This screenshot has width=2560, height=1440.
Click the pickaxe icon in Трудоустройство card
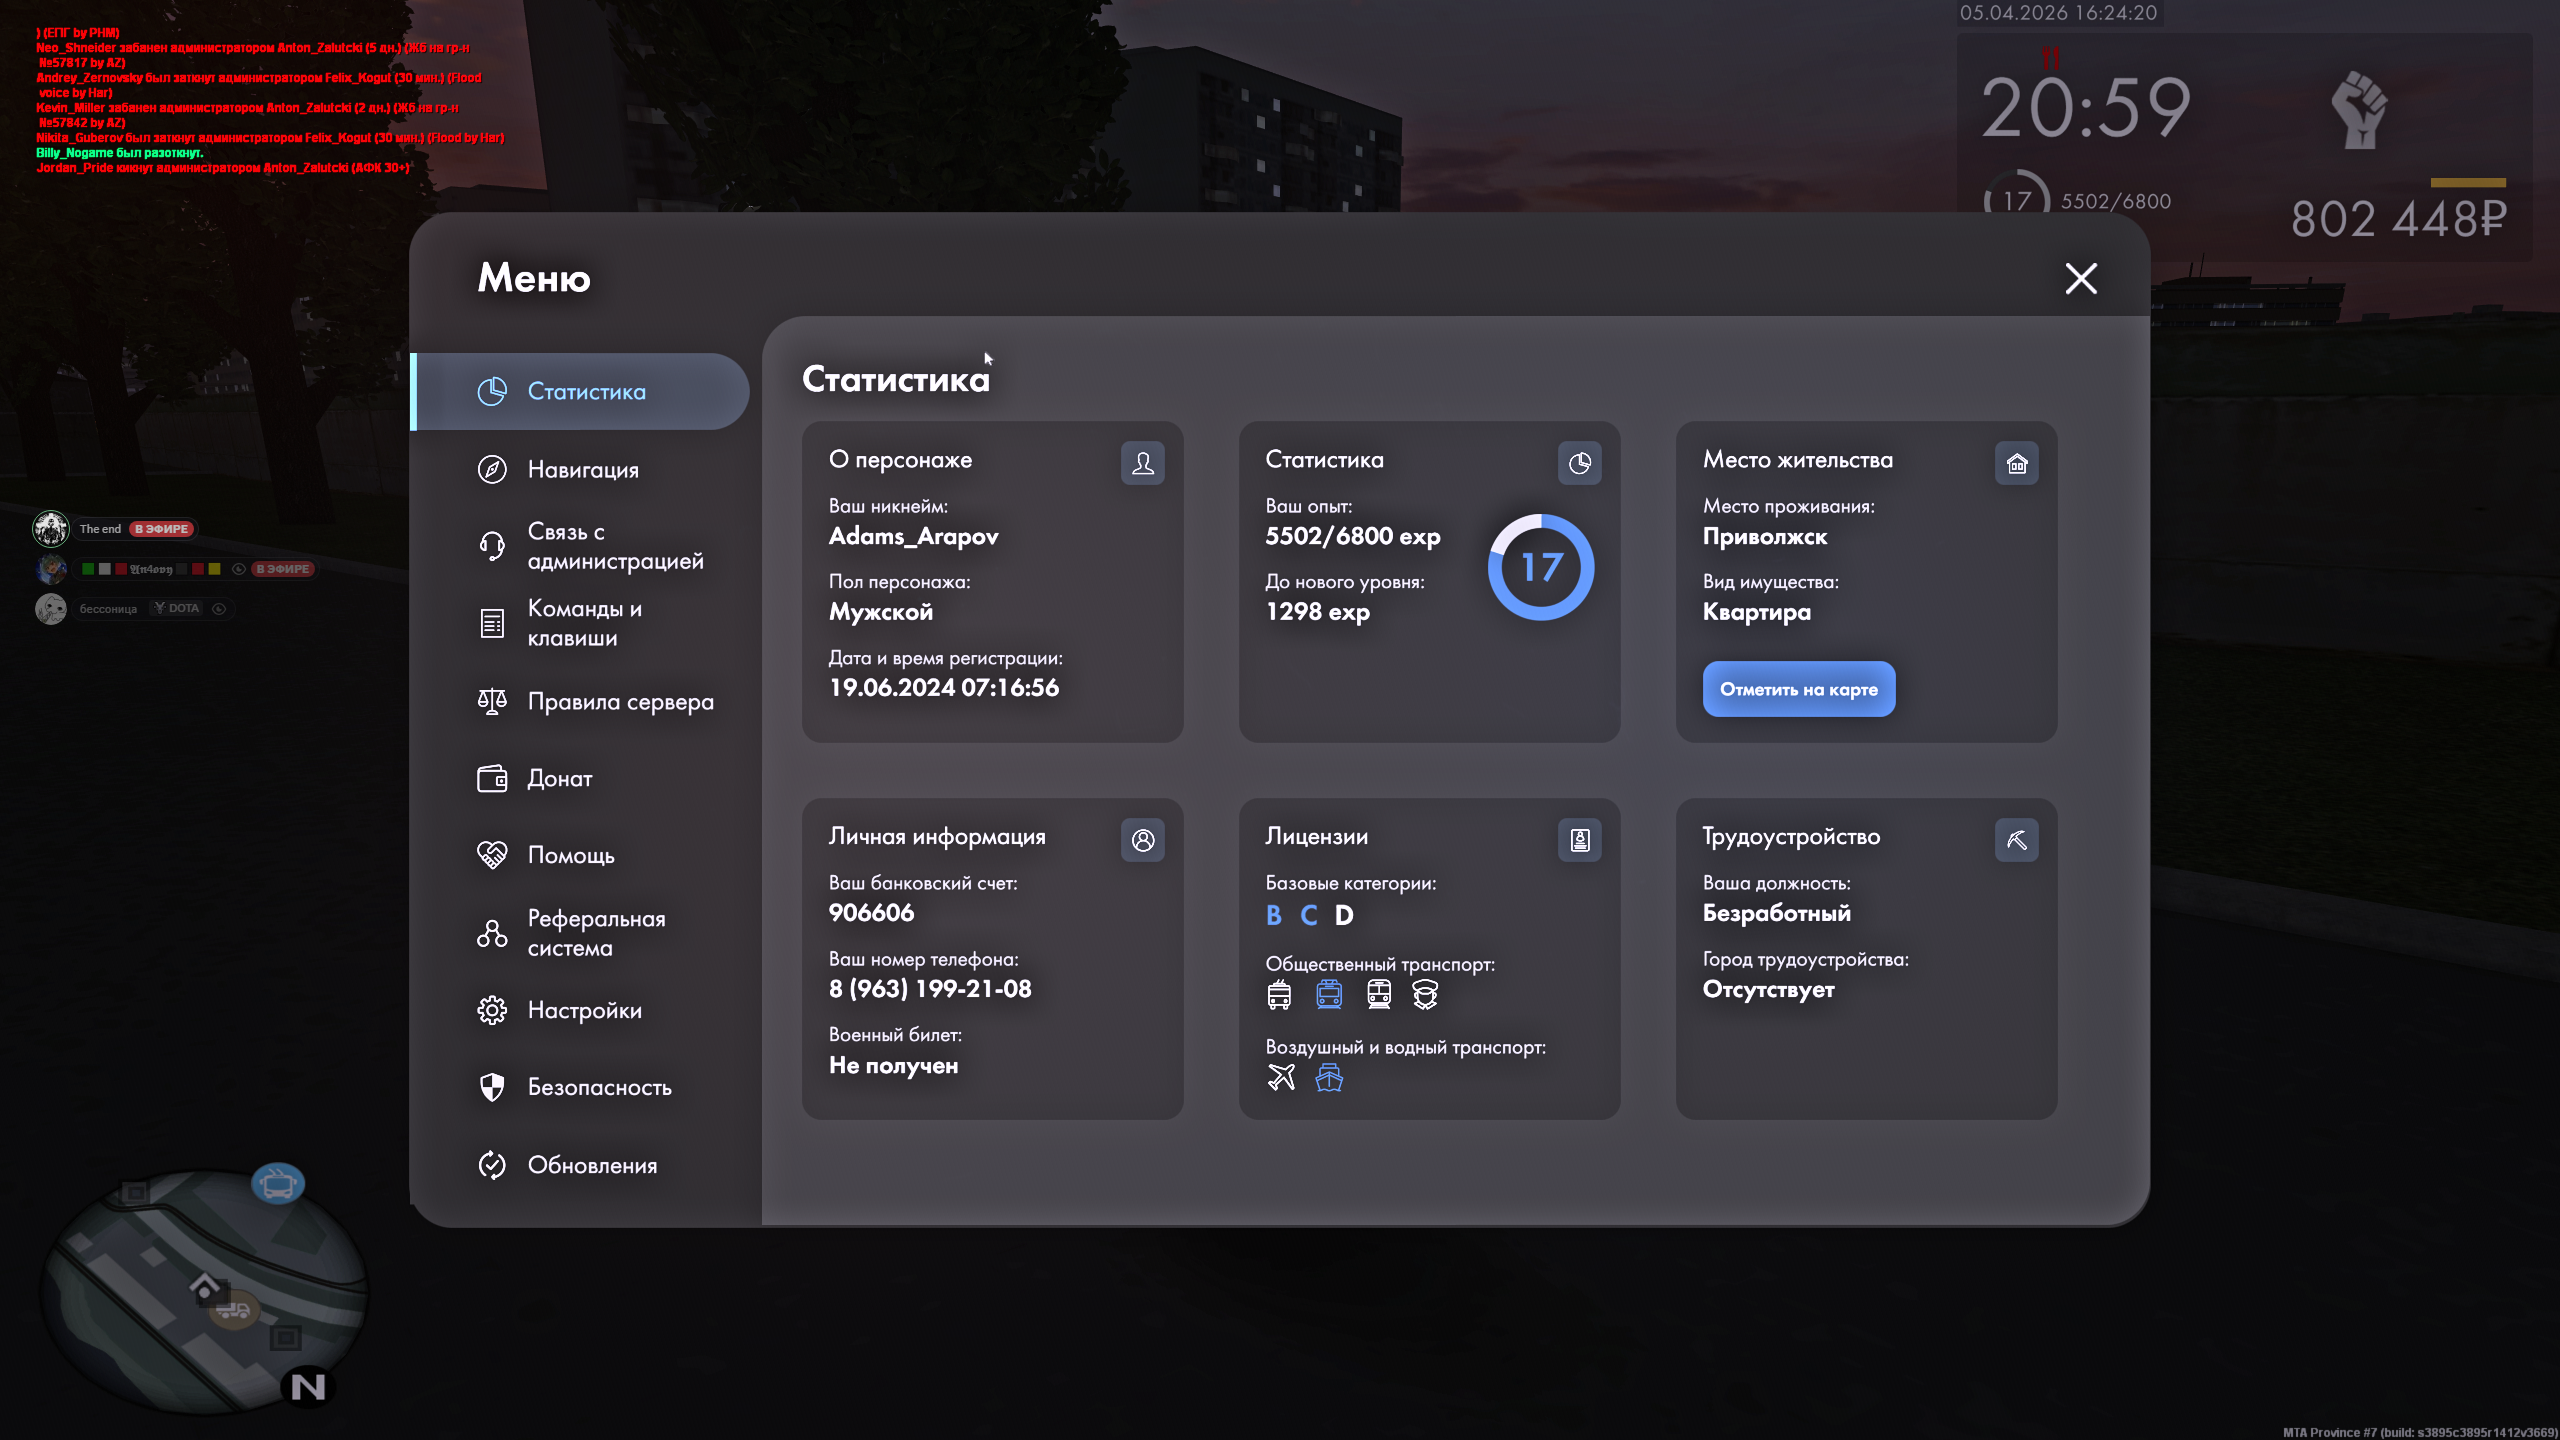(2016, 840)
